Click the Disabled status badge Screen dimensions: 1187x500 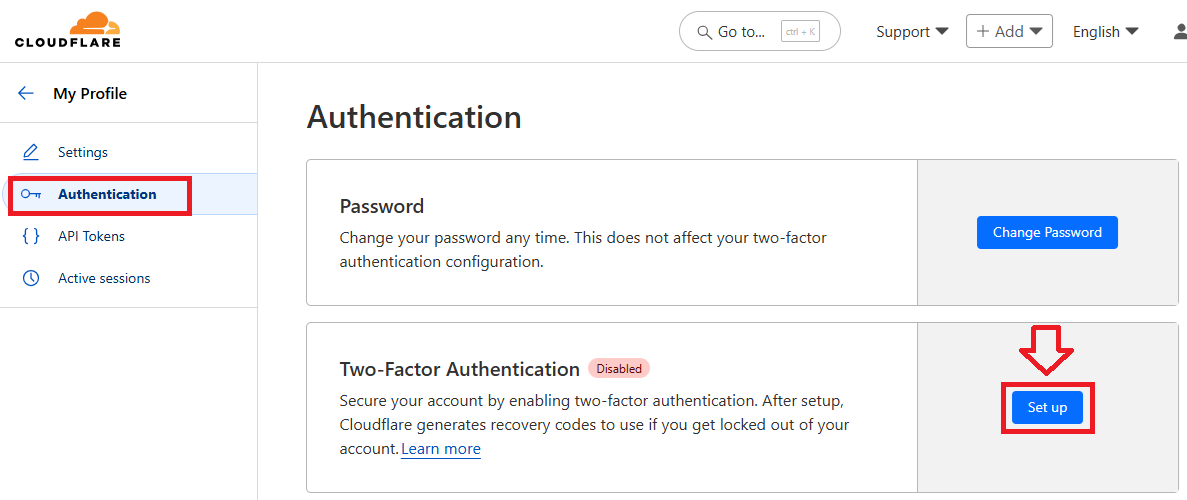pos(619,368)
